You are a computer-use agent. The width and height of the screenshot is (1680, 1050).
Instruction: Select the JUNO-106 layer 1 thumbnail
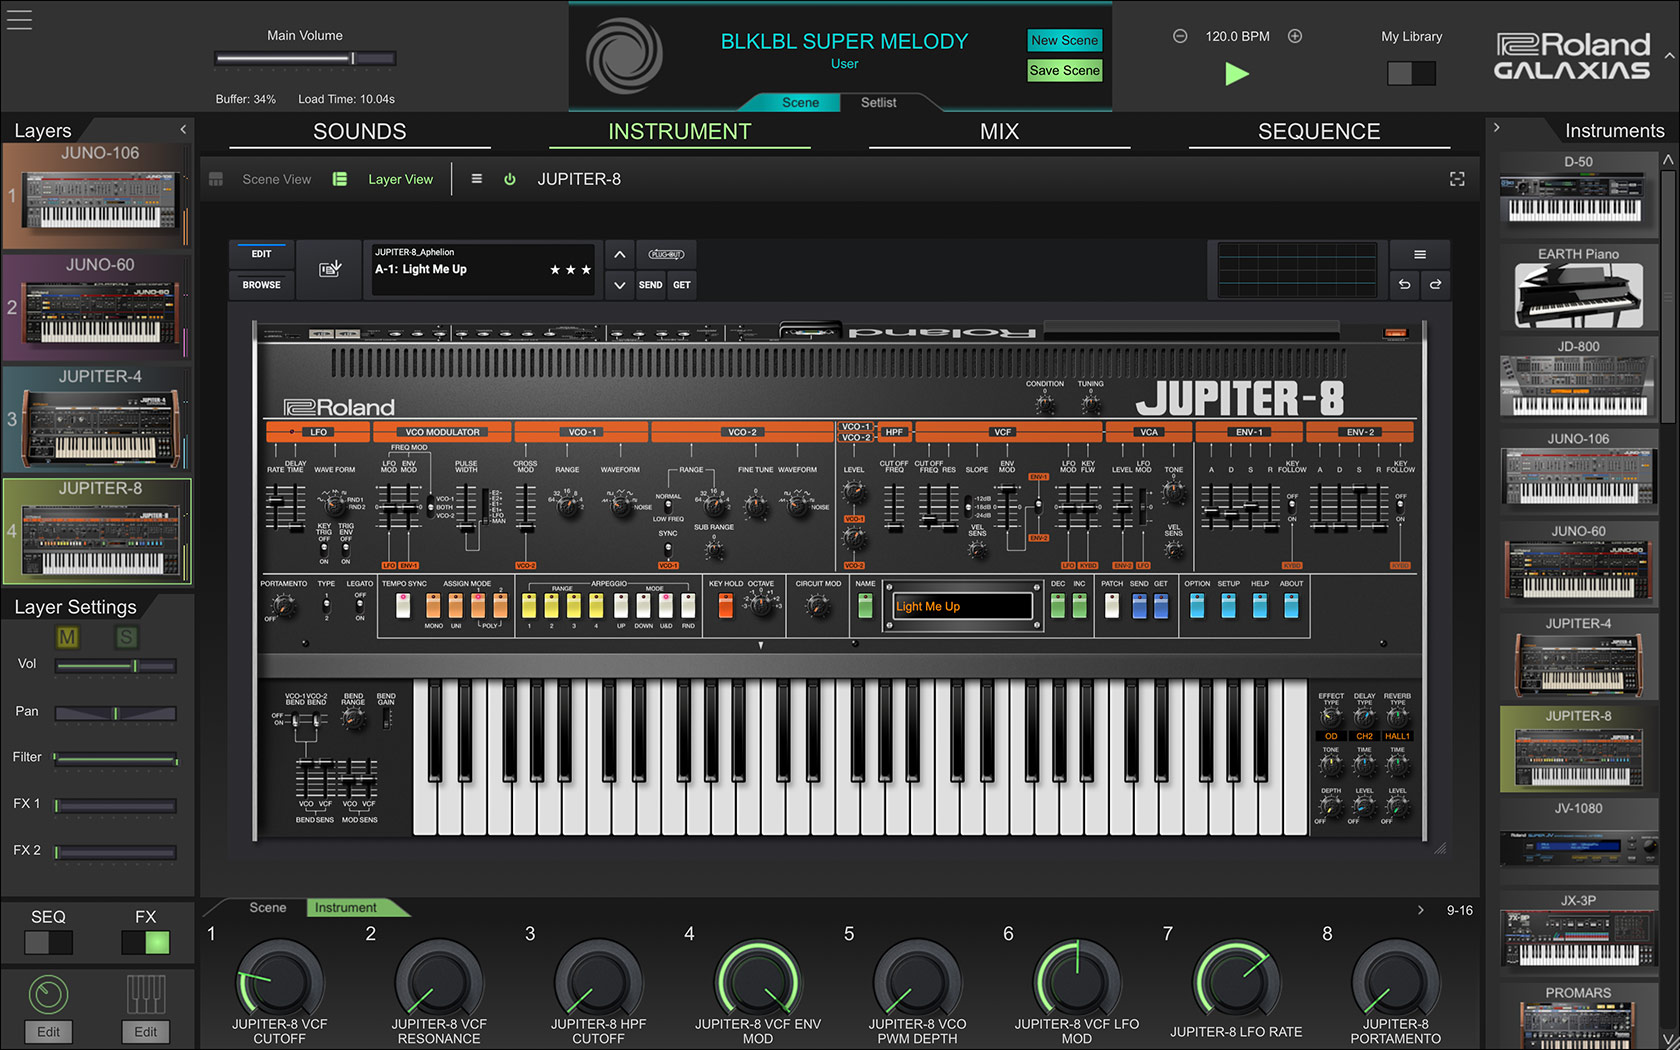coord(97,196)
